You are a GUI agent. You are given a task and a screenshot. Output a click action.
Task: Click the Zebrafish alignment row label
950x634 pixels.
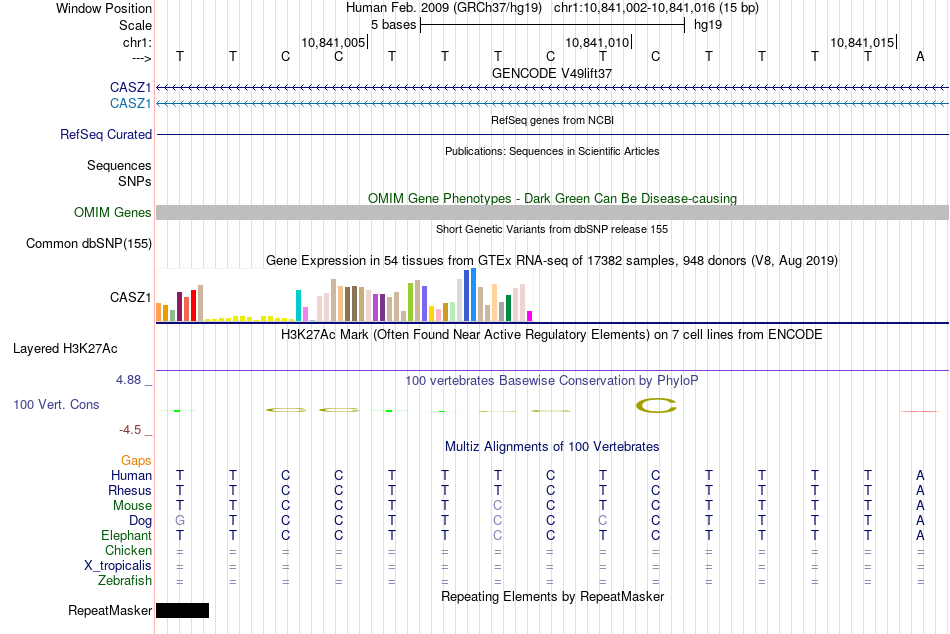click(125, 580)
